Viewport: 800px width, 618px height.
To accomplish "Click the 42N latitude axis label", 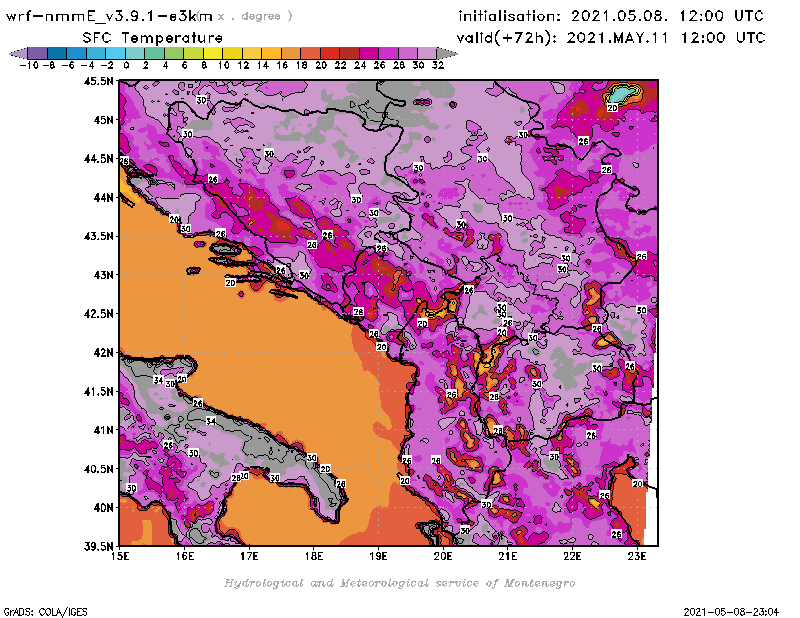I will click(102, 352).
